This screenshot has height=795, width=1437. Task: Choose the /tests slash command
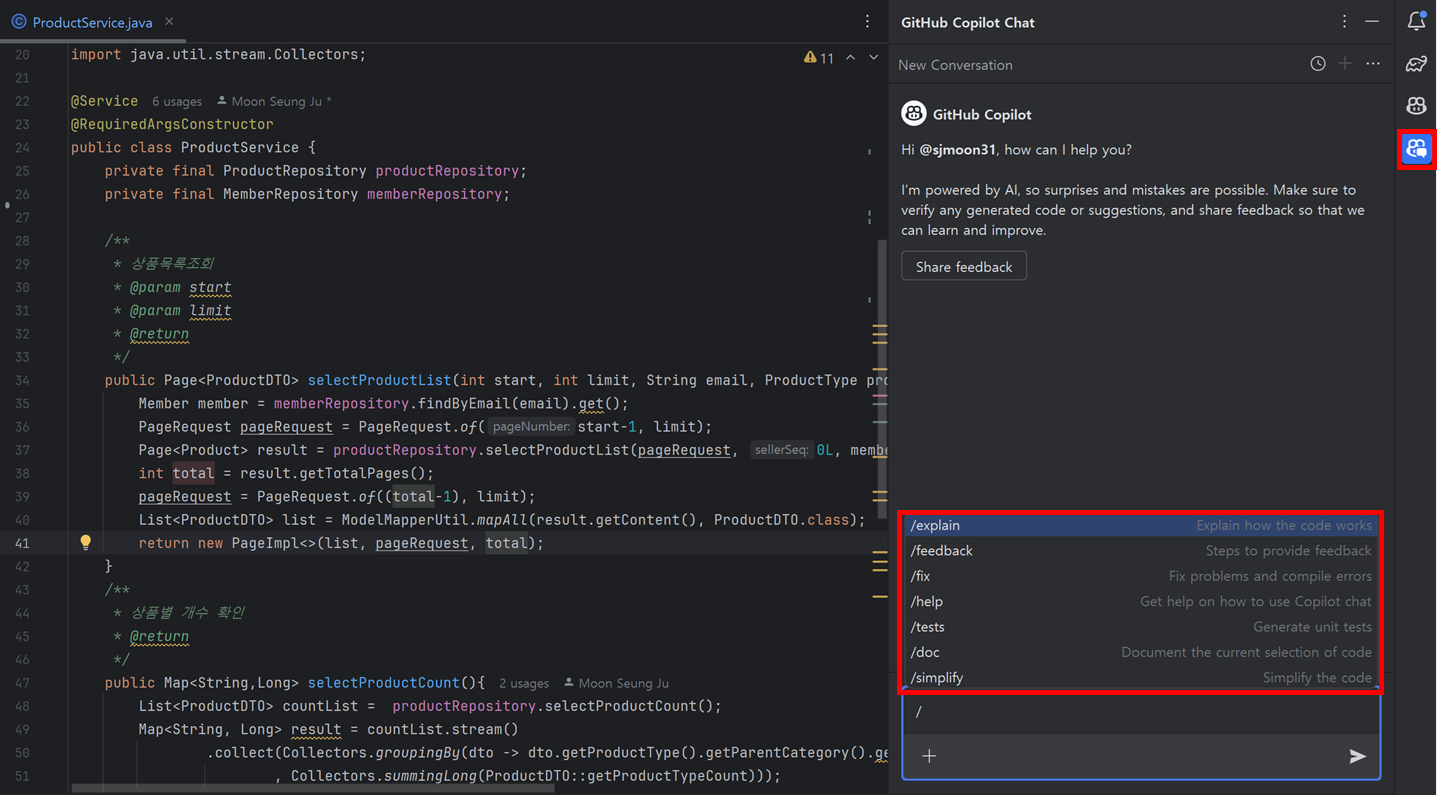click(x=1141, y=627)
